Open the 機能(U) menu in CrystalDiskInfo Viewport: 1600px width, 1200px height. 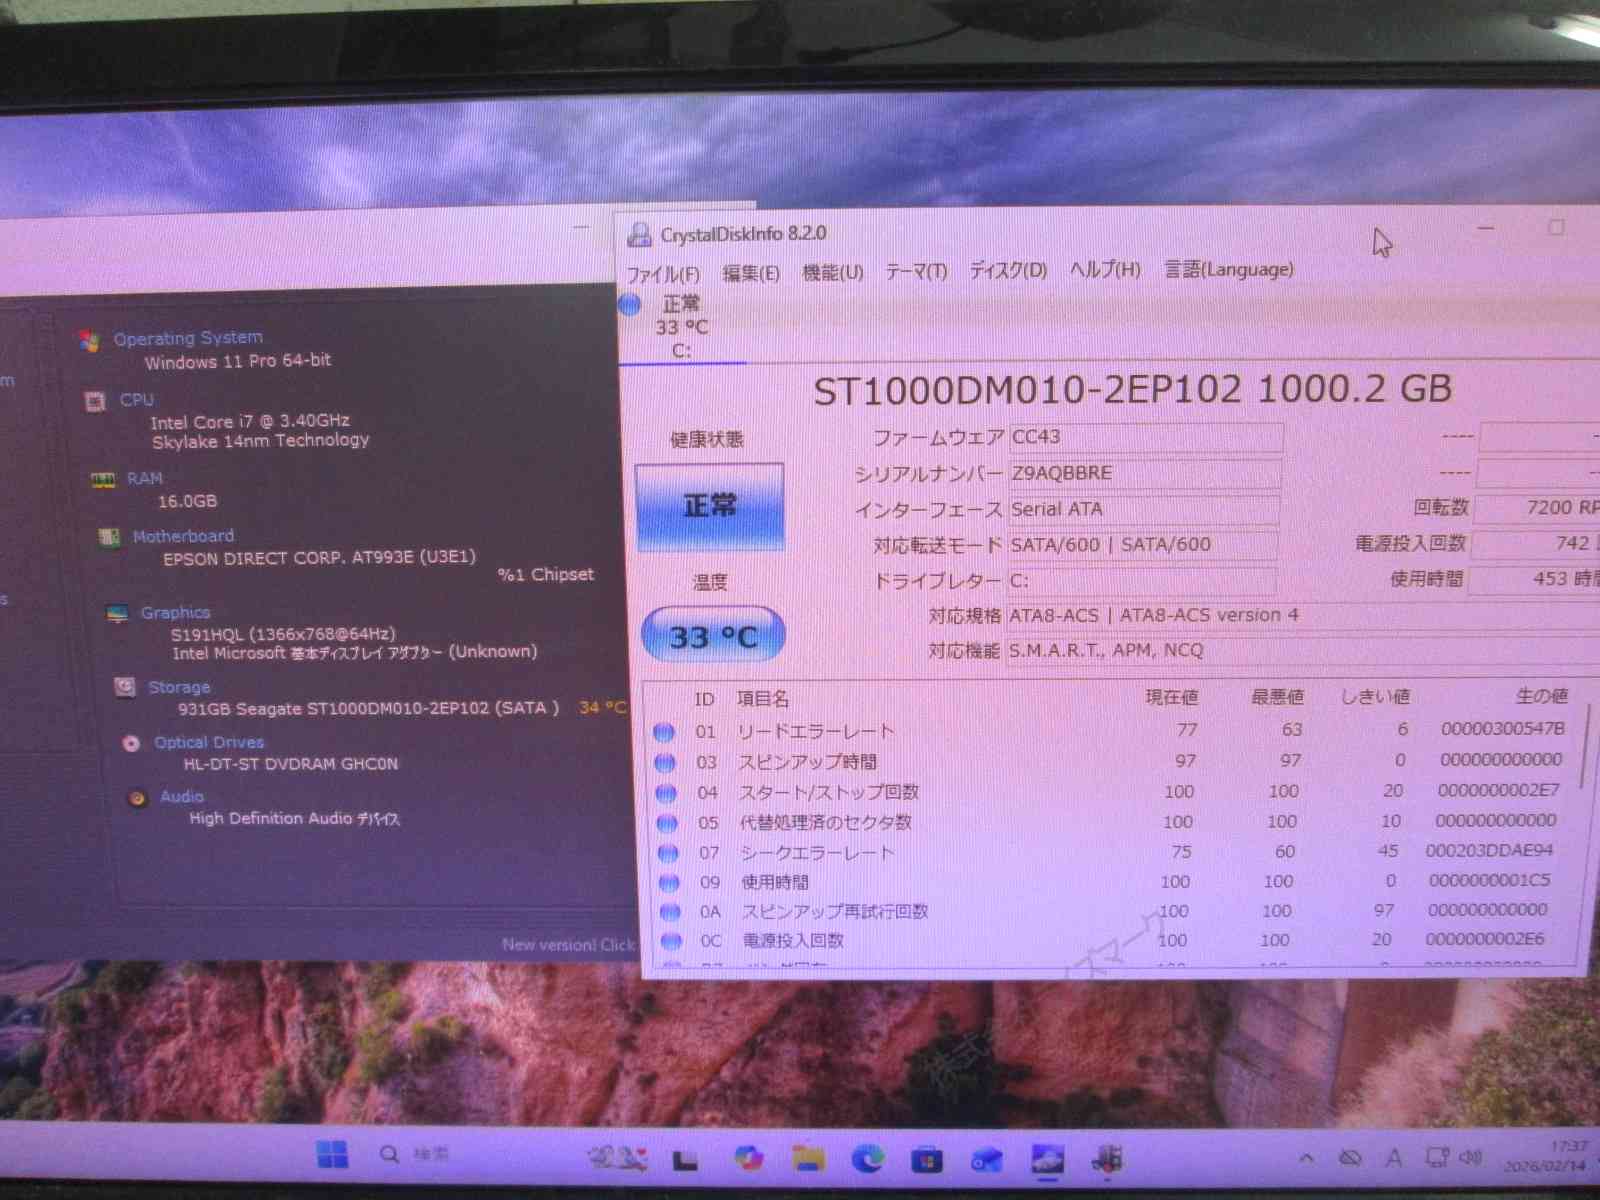pos(832,272)
